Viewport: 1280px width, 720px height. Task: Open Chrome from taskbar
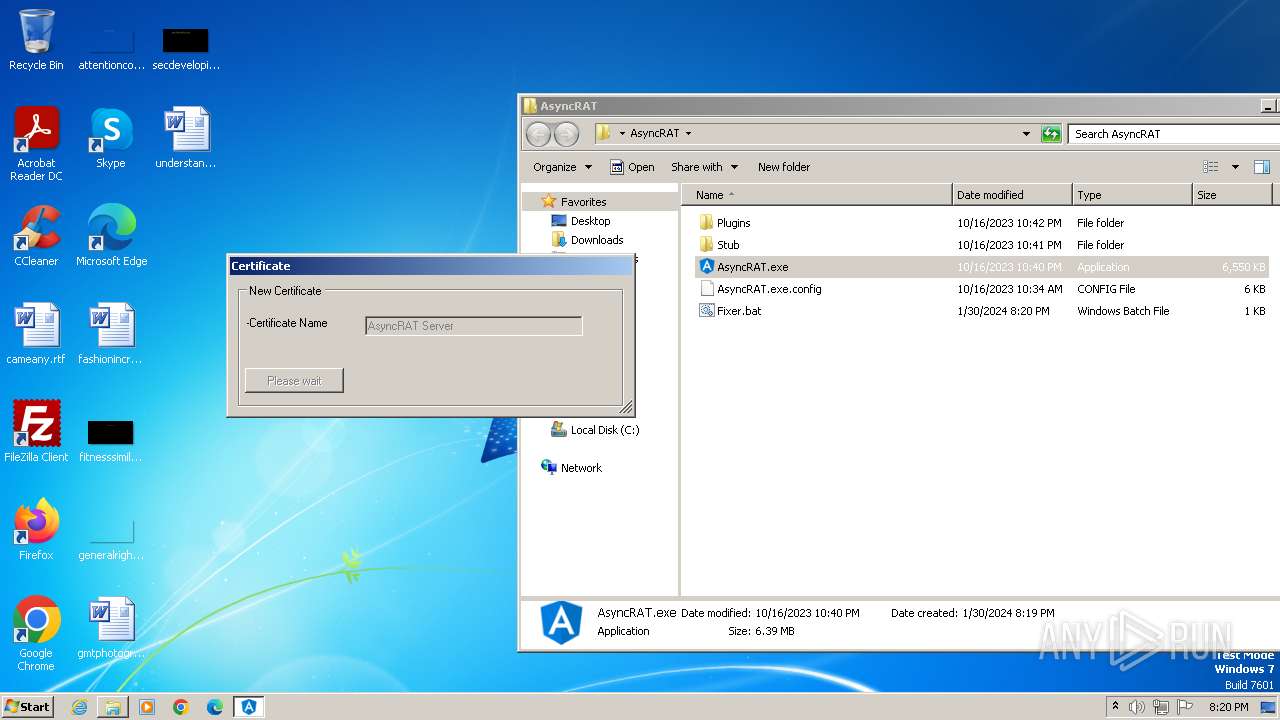[181, 707]
